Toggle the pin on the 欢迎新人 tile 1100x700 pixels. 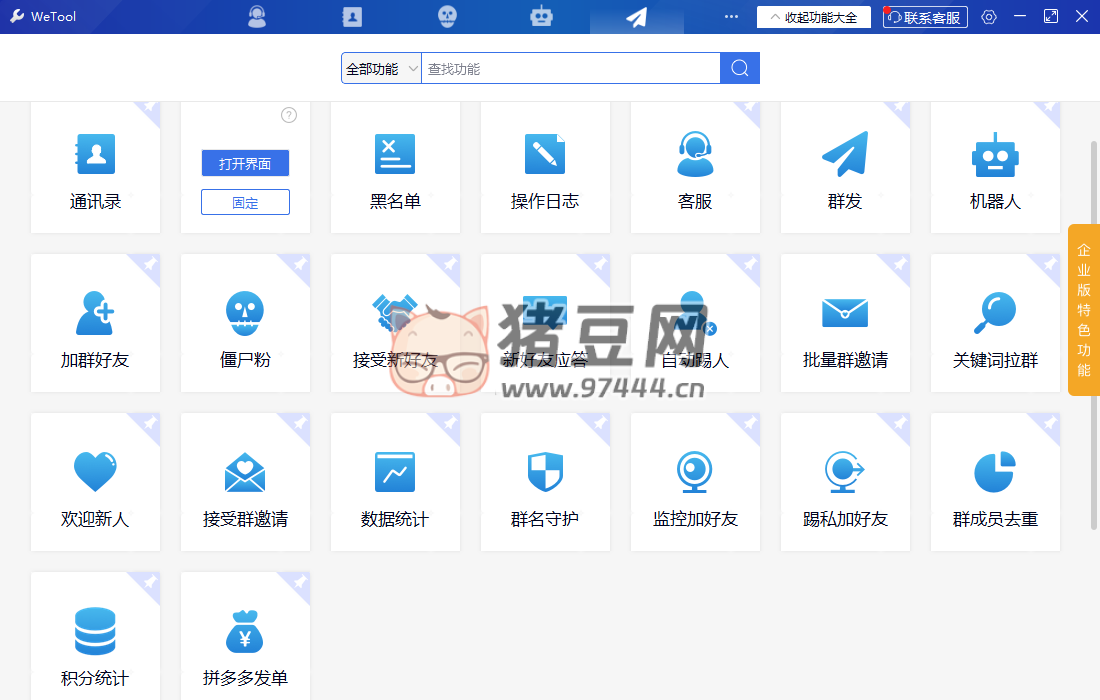coord(150,424)
